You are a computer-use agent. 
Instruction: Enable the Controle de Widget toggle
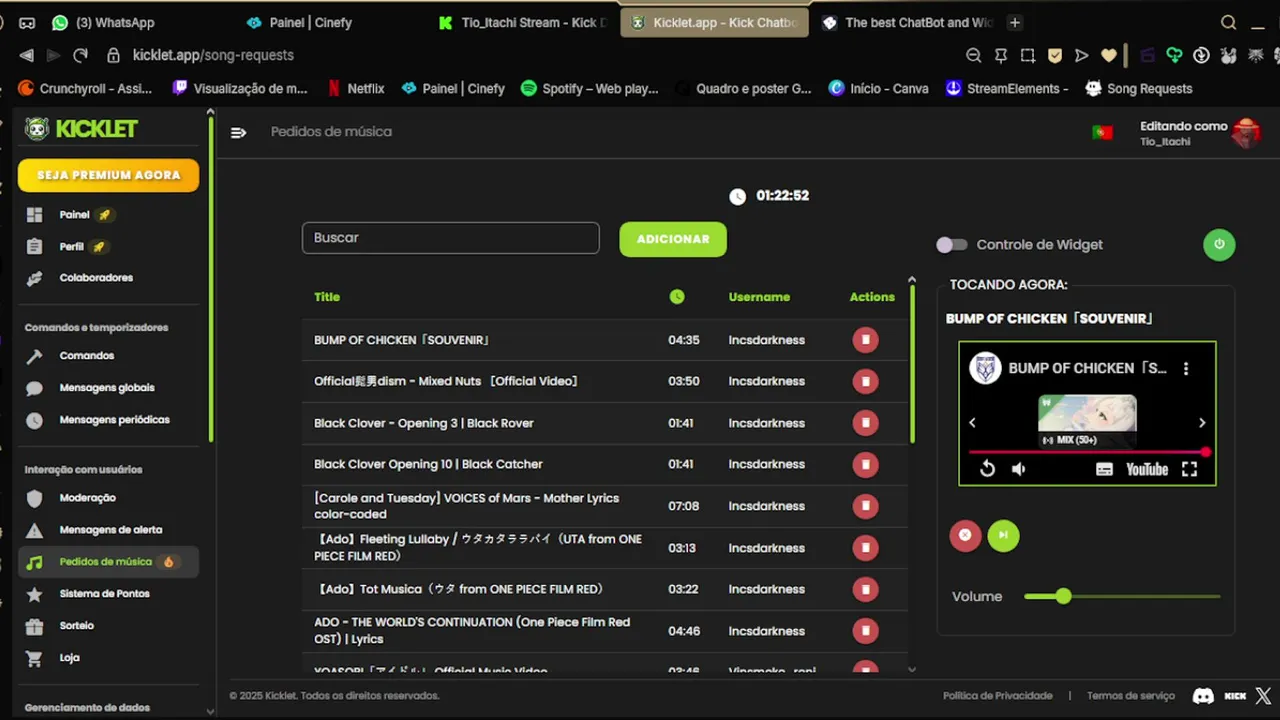(x=952, y=245)
